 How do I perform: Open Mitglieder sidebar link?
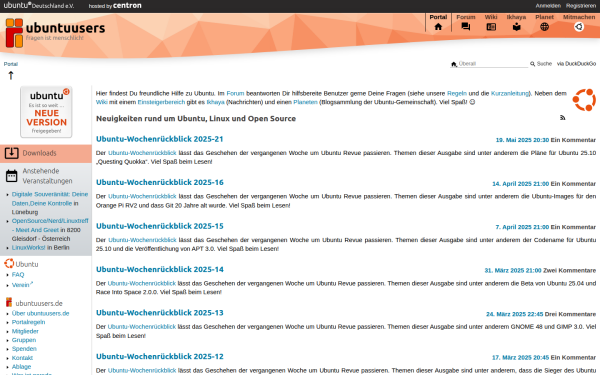coord(25,331)
